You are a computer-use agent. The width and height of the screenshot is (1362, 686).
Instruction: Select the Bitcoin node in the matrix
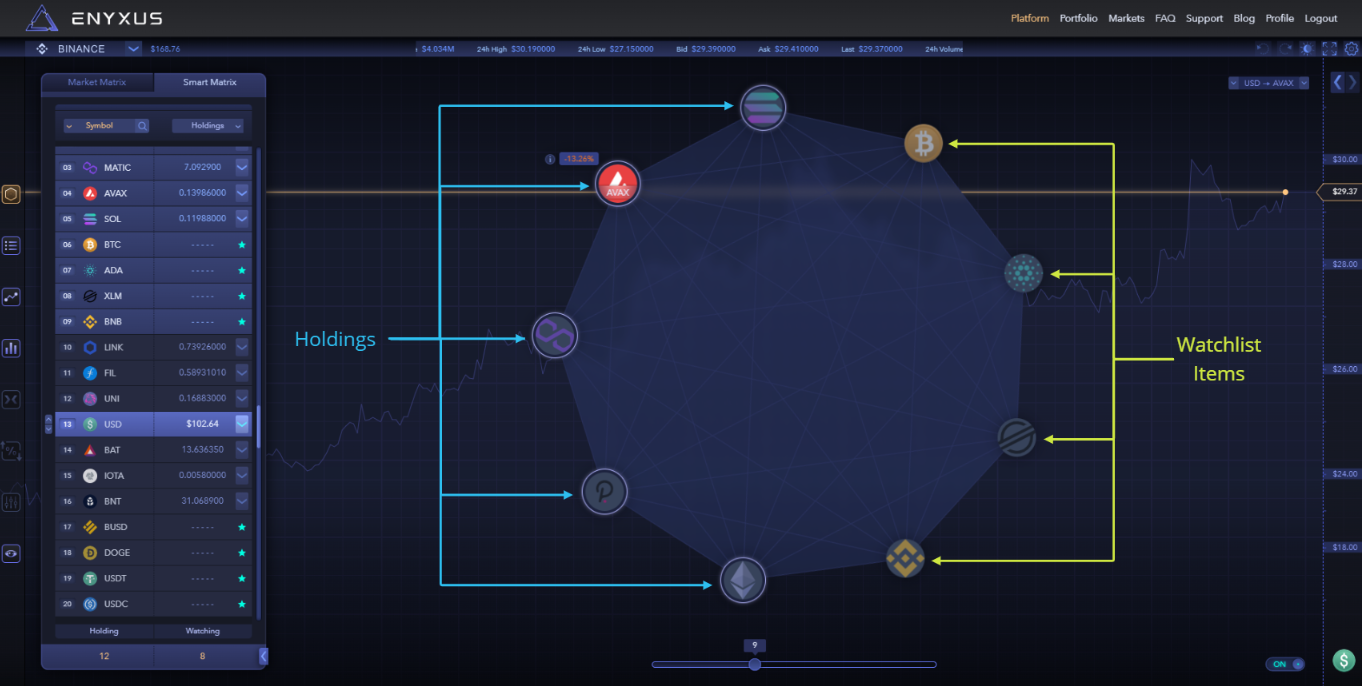[x=924, y=144]
